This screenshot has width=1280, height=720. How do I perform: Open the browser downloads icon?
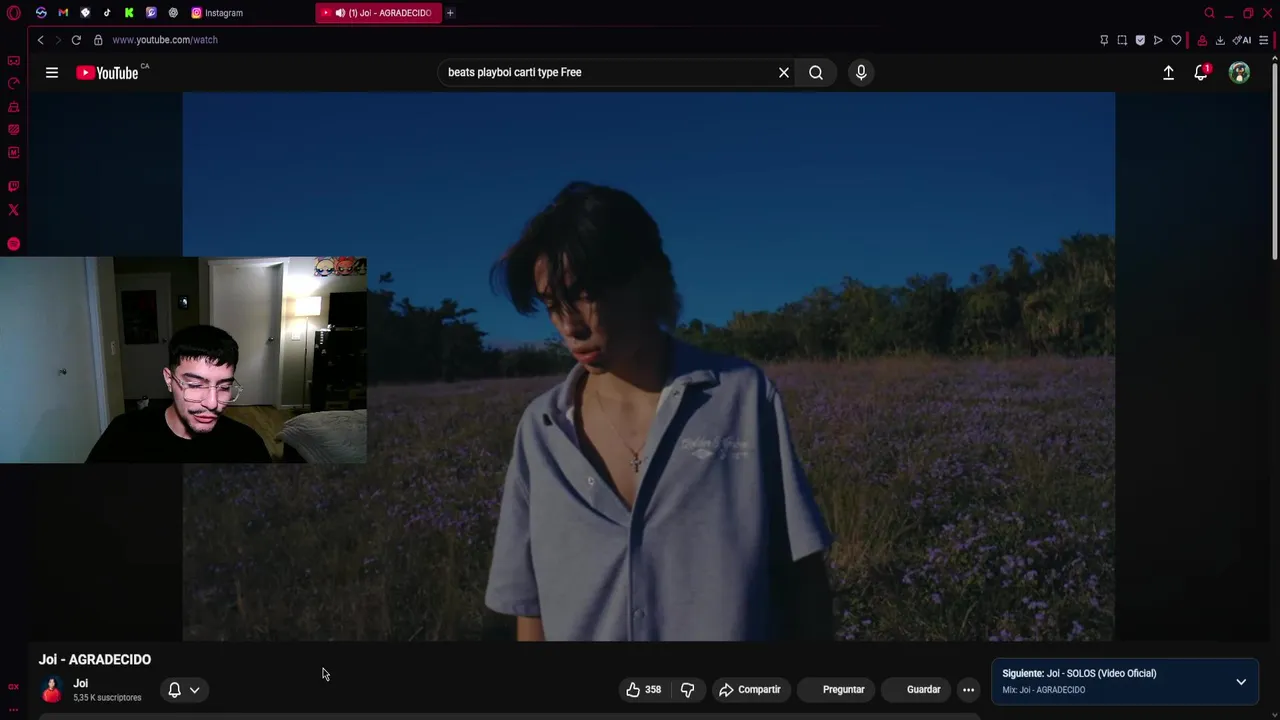click(1220, 40)
